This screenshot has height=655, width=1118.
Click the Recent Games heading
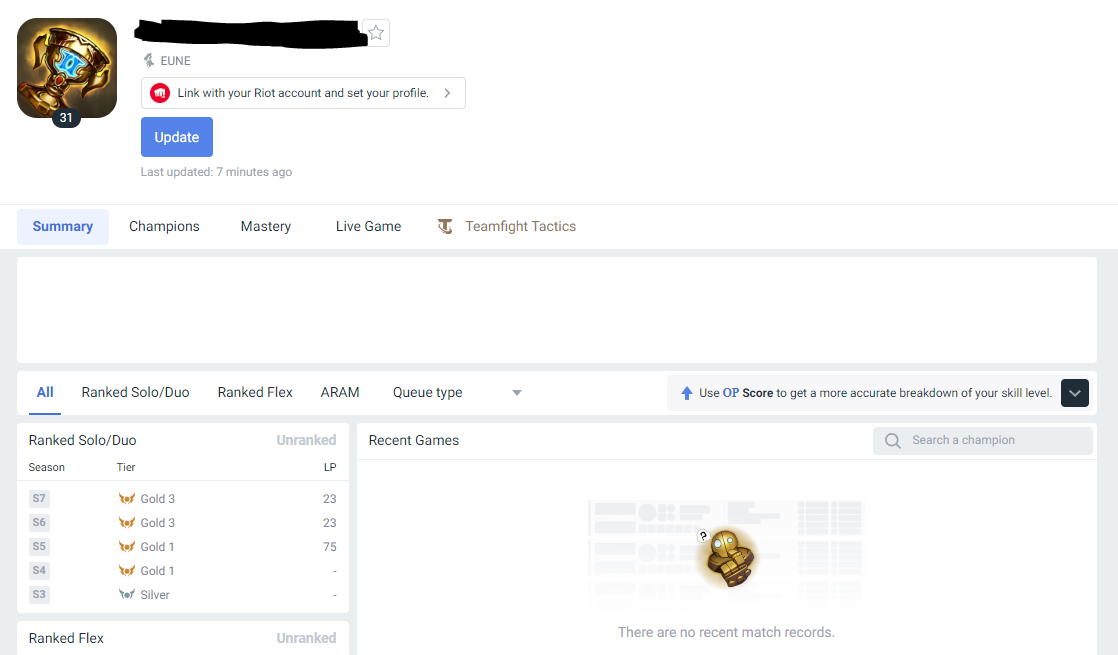pos(414,440)
